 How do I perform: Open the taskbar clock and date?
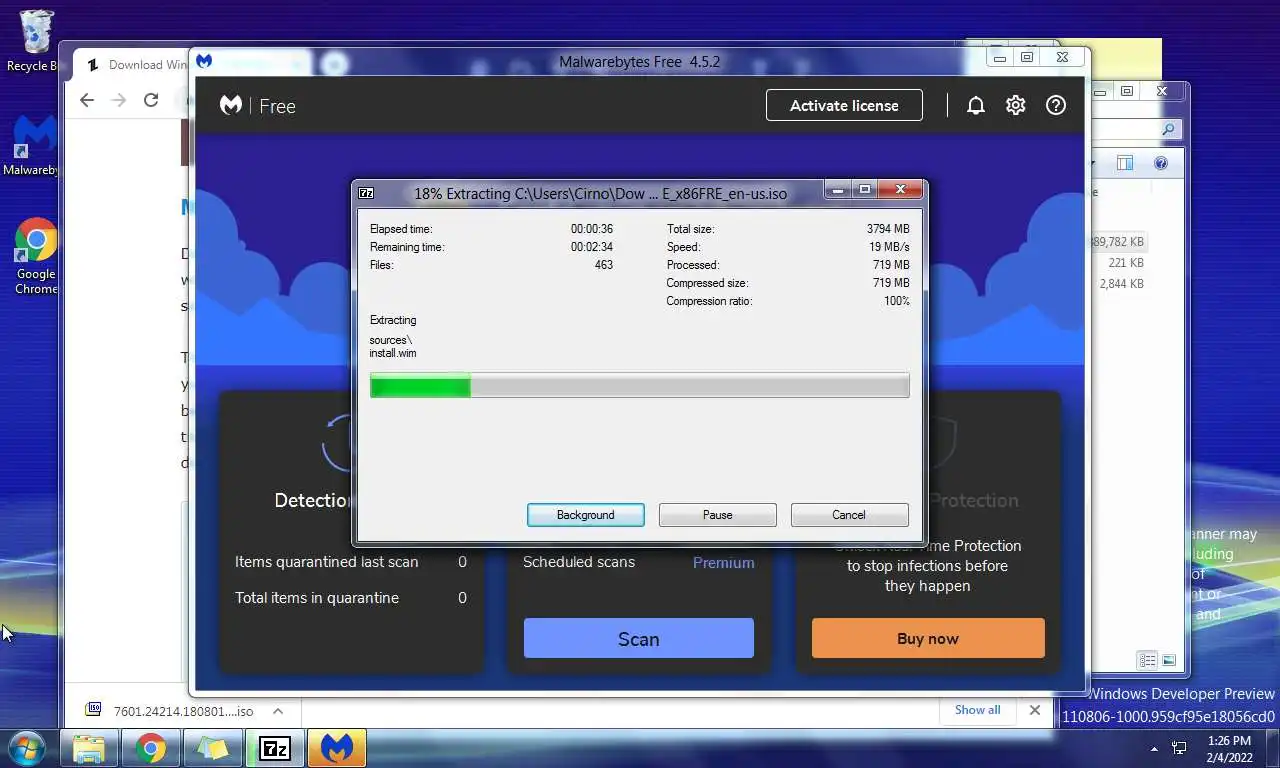point(1229,749)
